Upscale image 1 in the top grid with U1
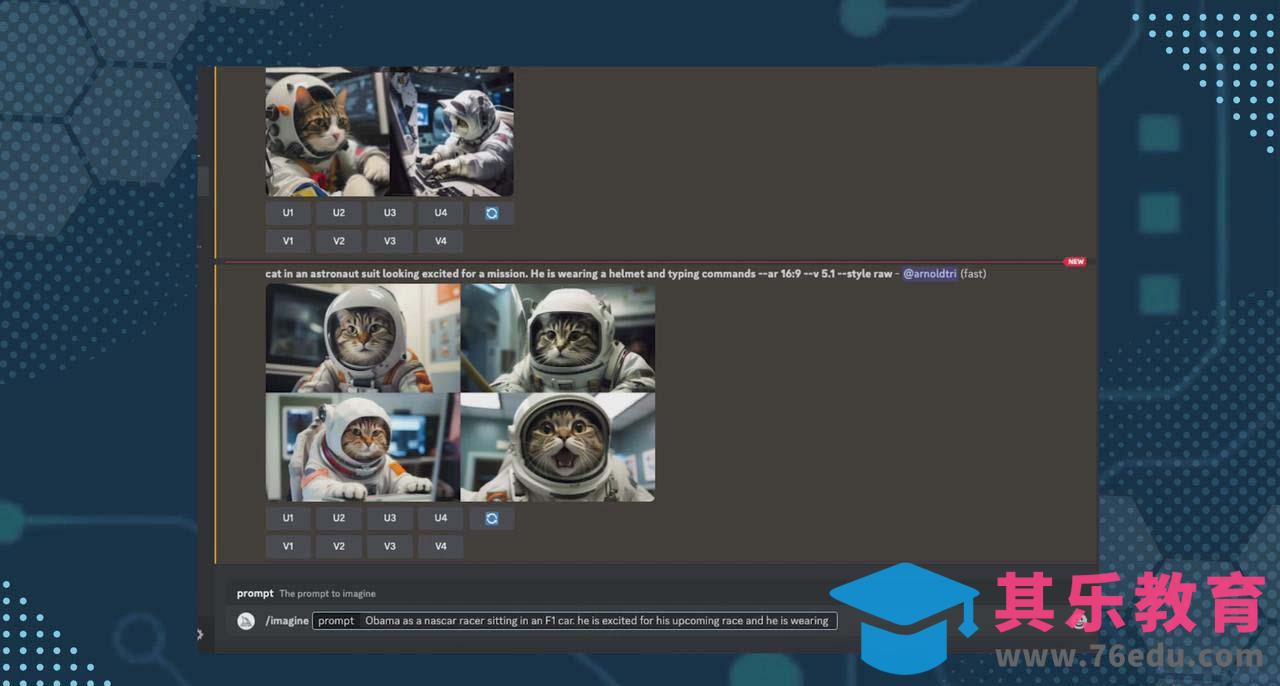Viewport: 1280px width, 686px height. [288, 213]
